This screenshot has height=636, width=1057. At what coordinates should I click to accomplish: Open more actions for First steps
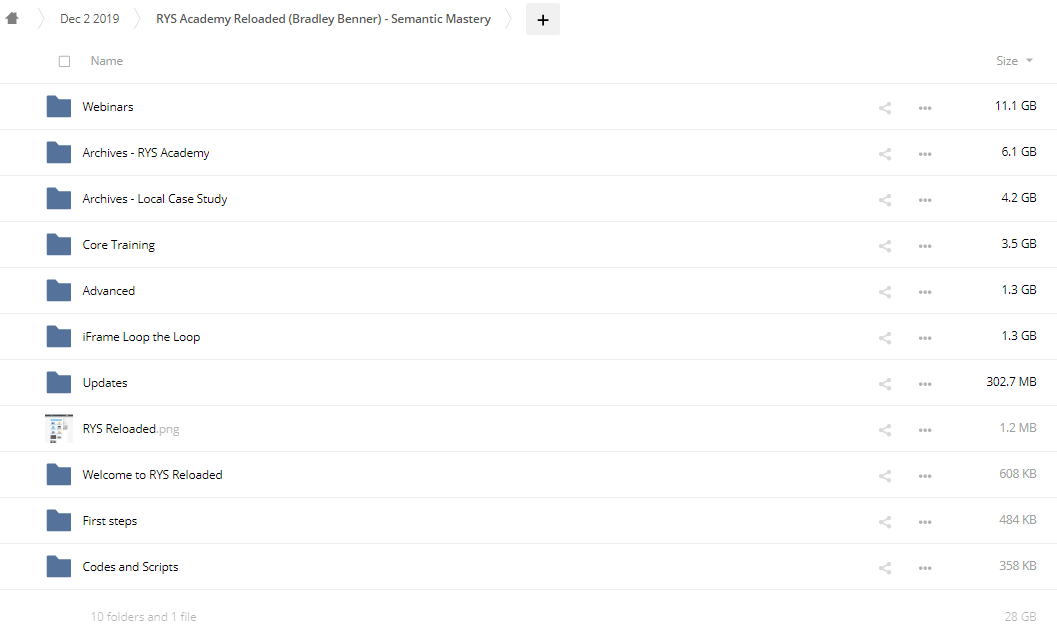[x=925, y=522]
